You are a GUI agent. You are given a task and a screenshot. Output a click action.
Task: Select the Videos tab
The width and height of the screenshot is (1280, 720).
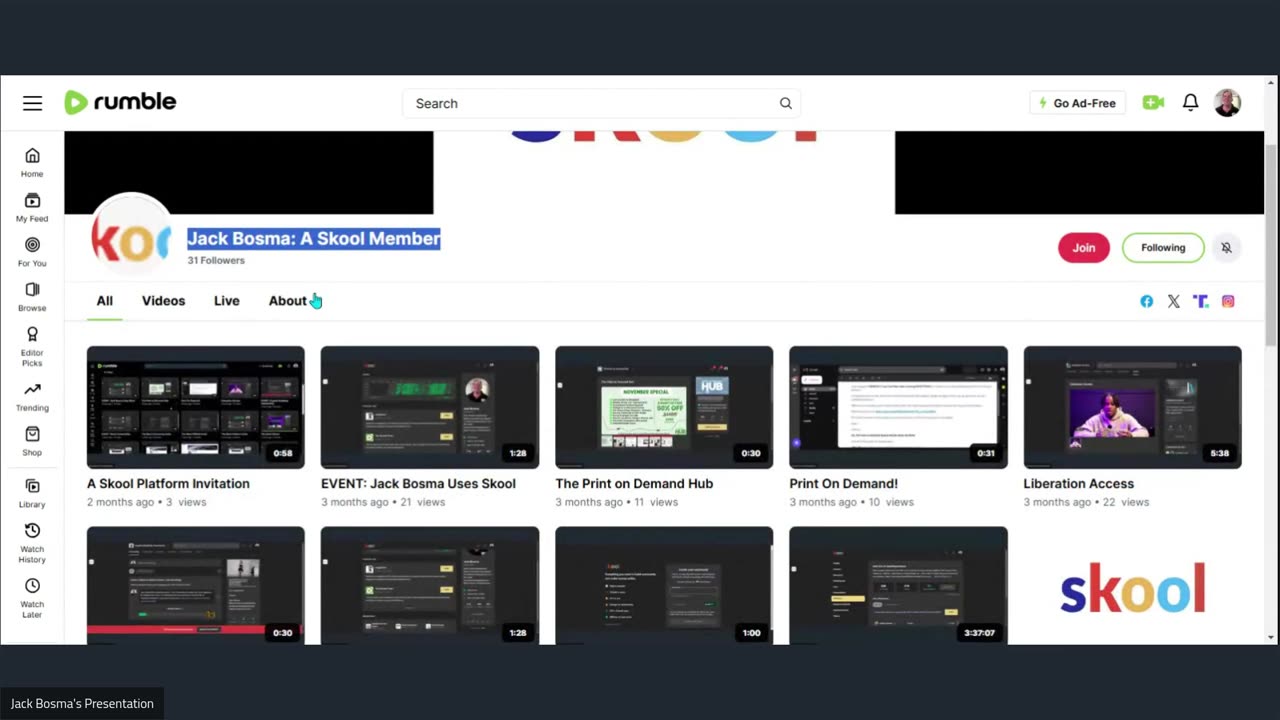pyautogui.click(x=163, y=301)
